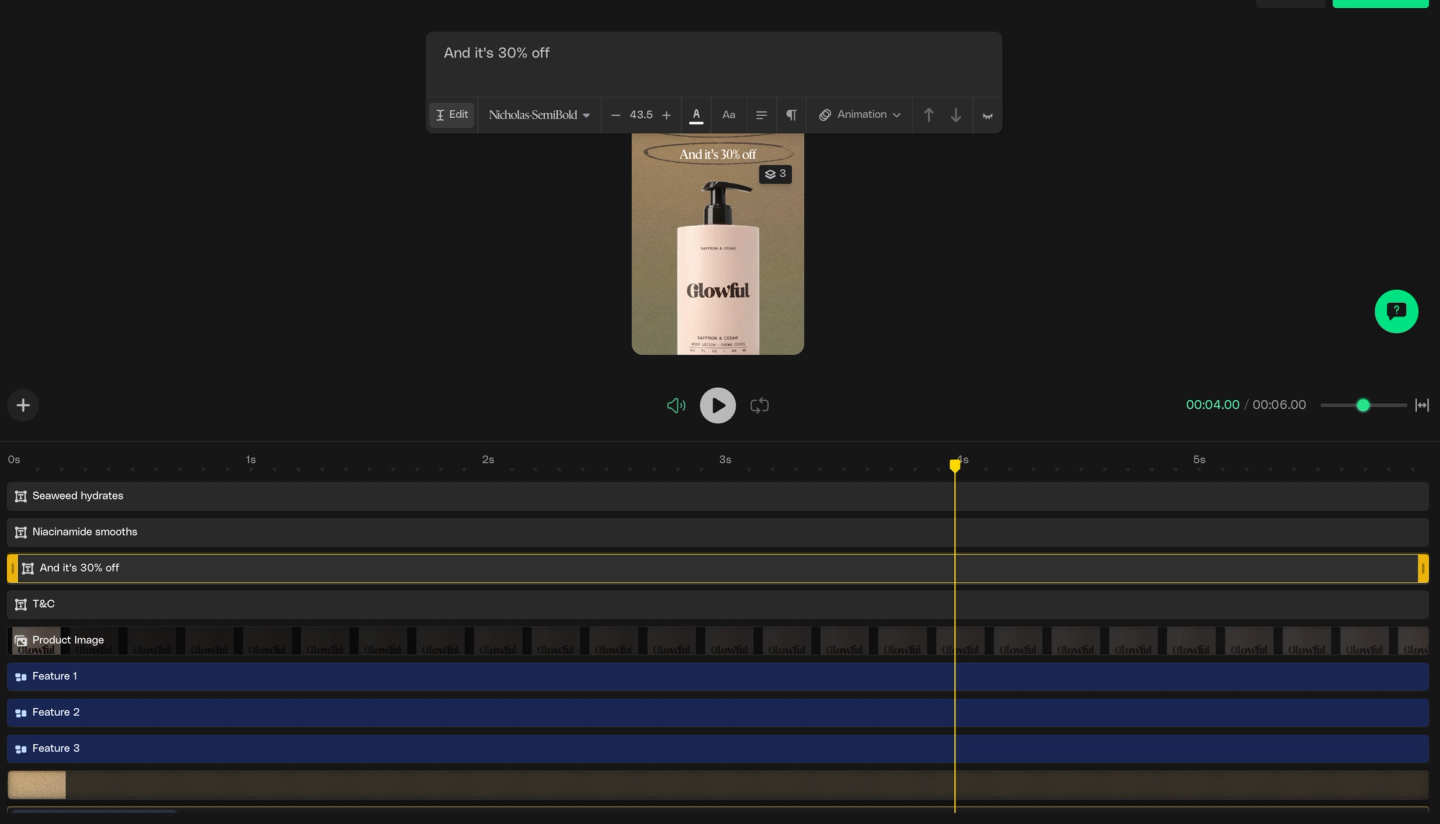Move layer up with the up arrow
This screenshot has height=824, width=1440.
click(928, 115)
